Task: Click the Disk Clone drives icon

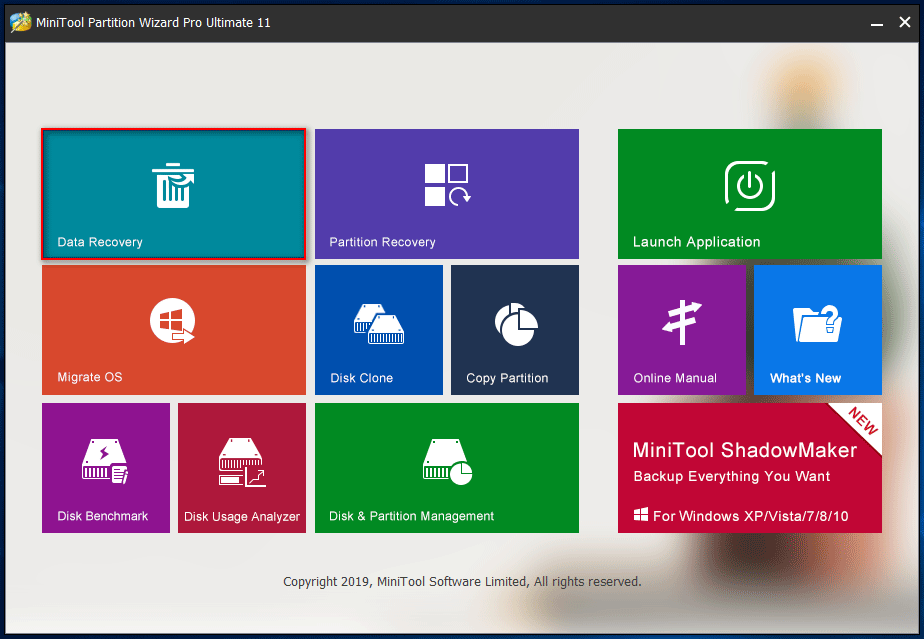Action: [x=379, y=324]
